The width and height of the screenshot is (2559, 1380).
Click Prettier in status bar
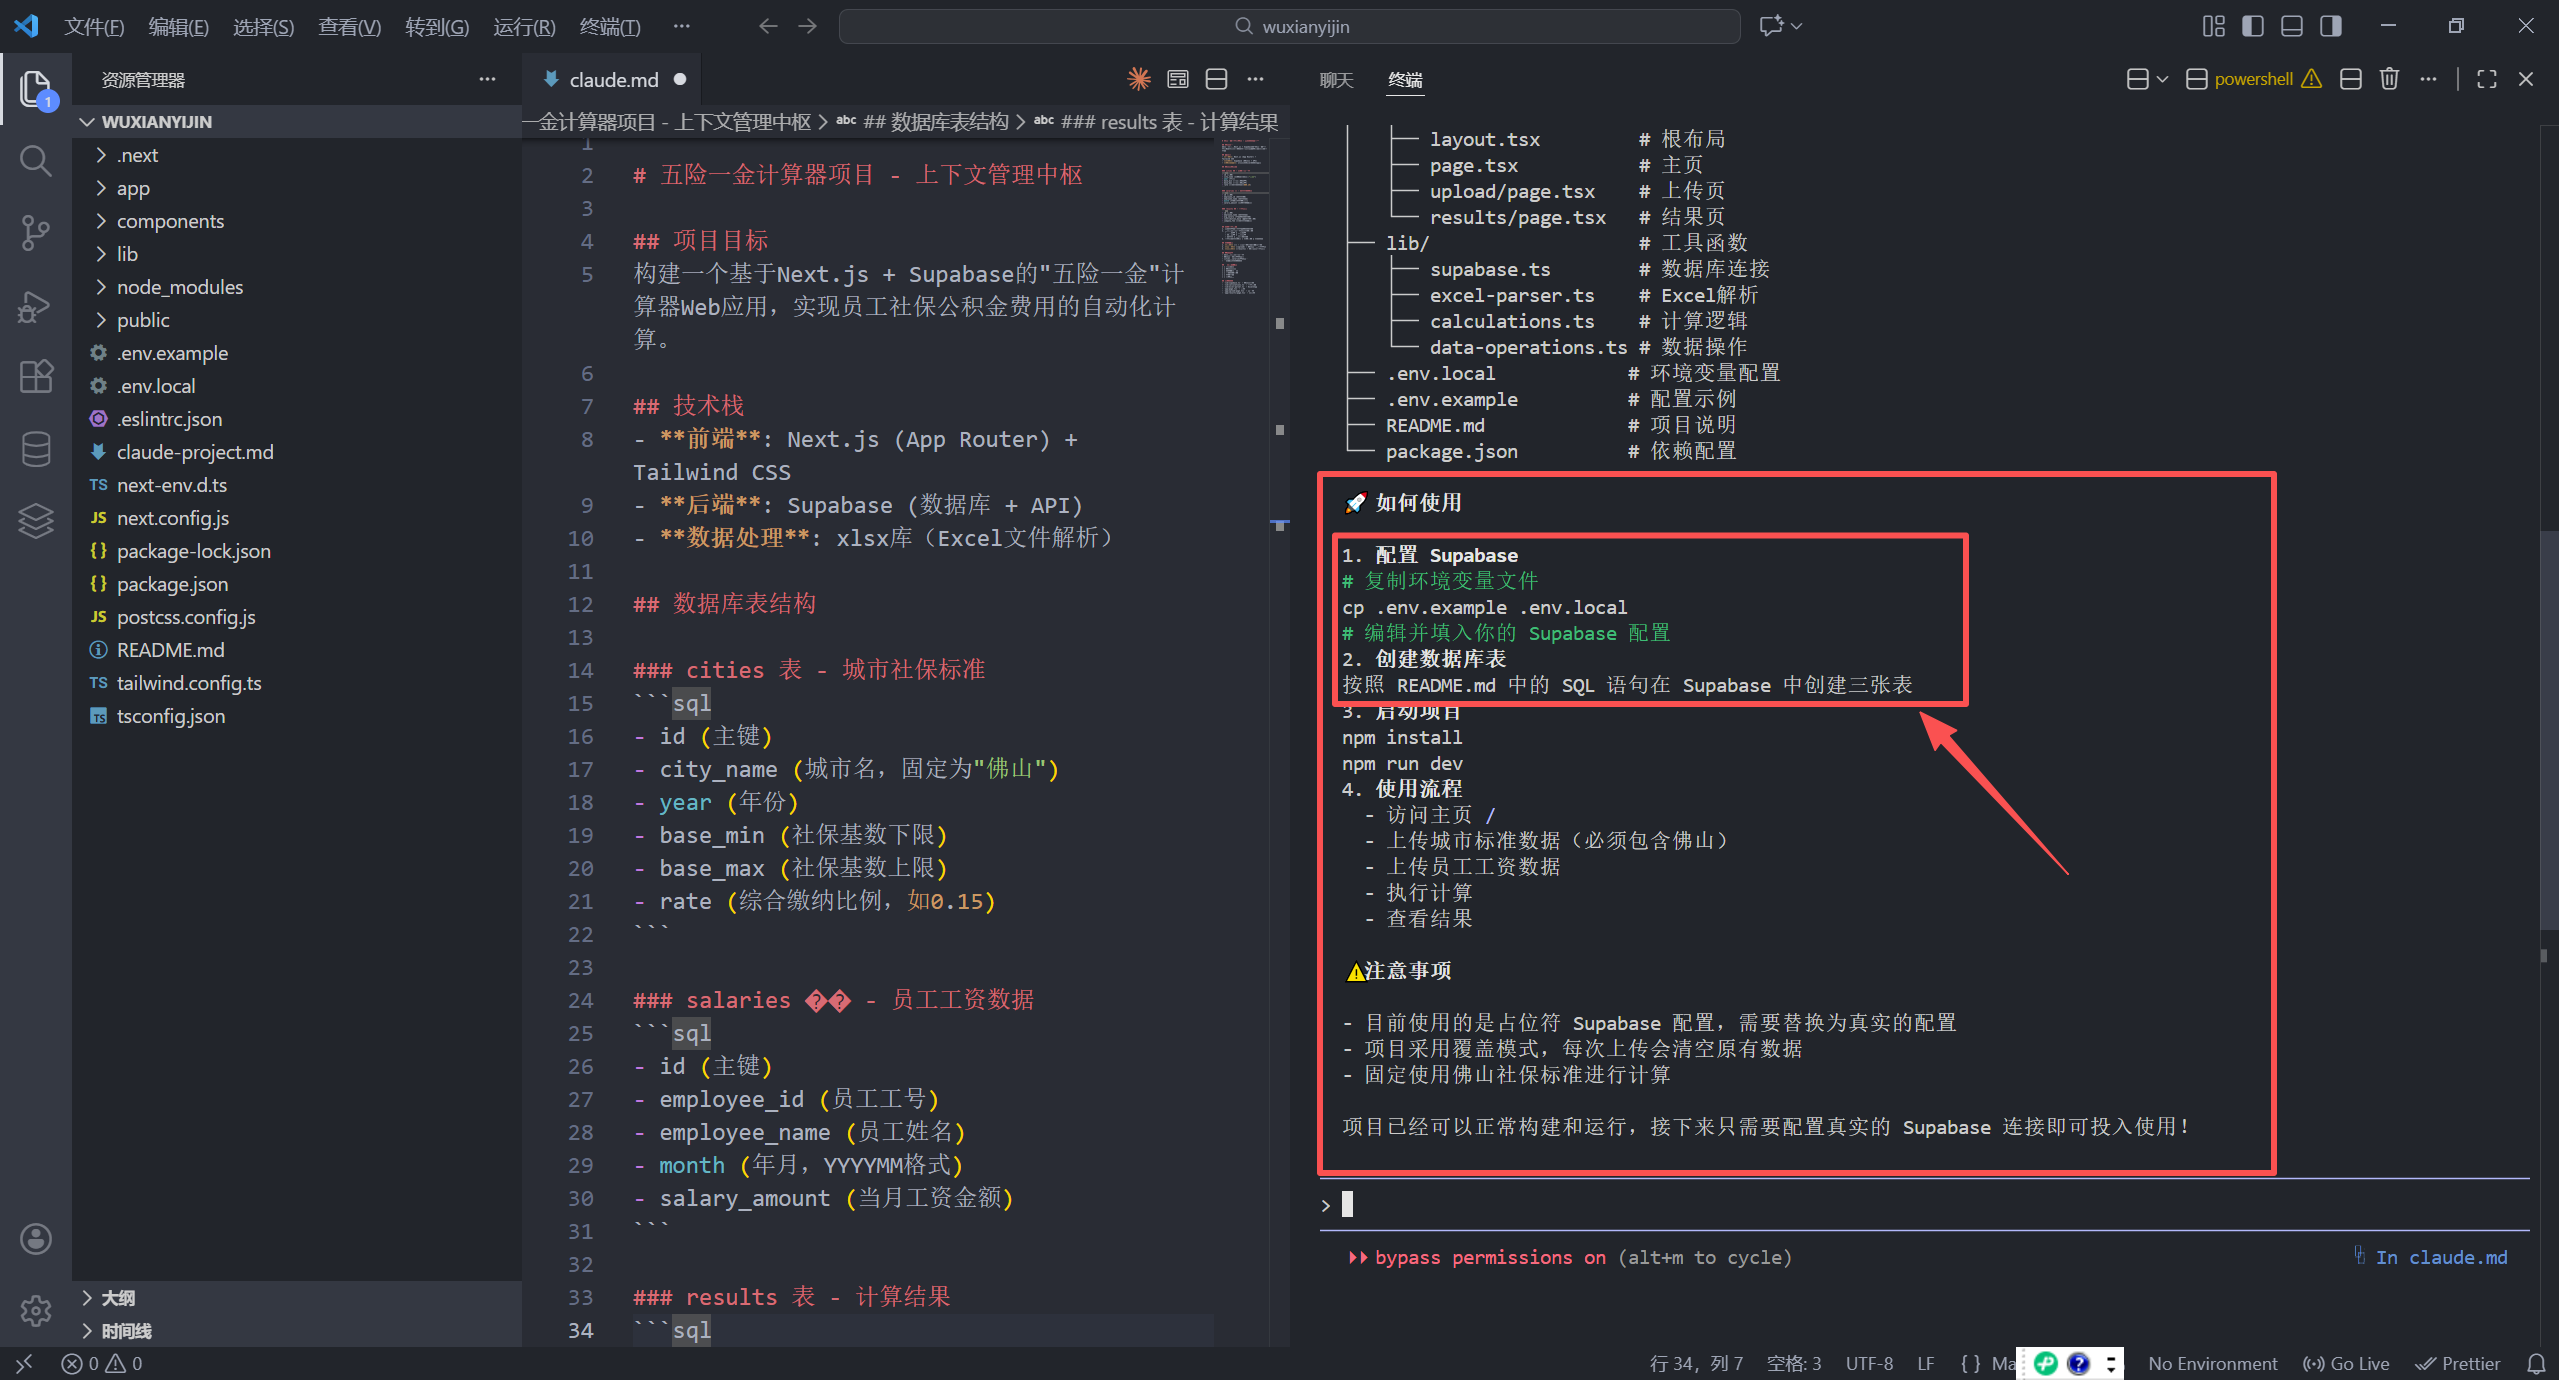pos(2458,1363)
